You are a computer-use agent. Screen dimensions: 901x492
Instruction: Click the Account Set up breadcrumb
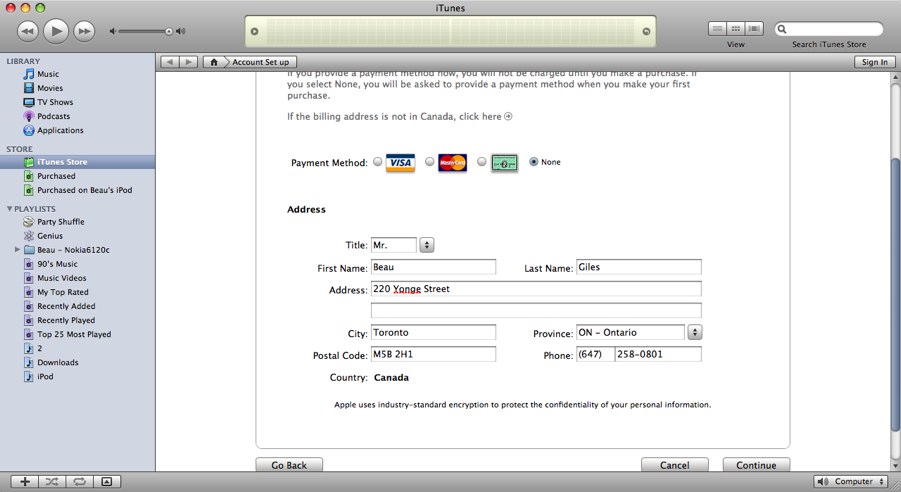tap(260, 62)
